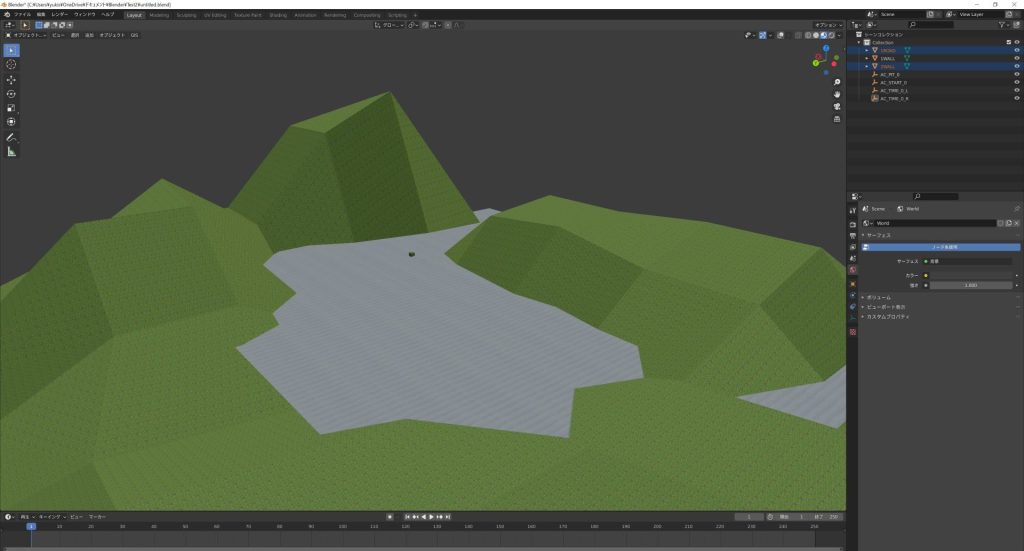Select the Move tool
The width and height of the screenshot is (1024, 551).
(11, 79)
